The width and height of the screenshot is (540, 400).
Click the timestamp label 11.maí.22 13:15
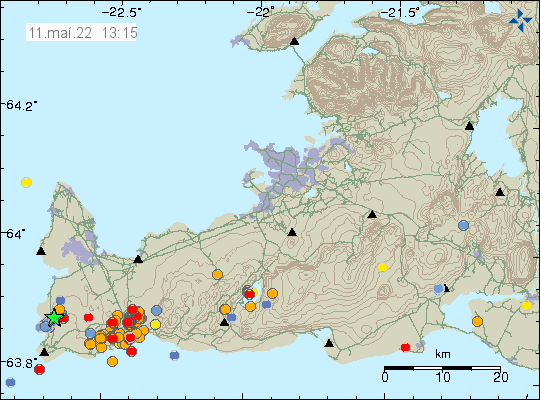[x=82, y=33]
